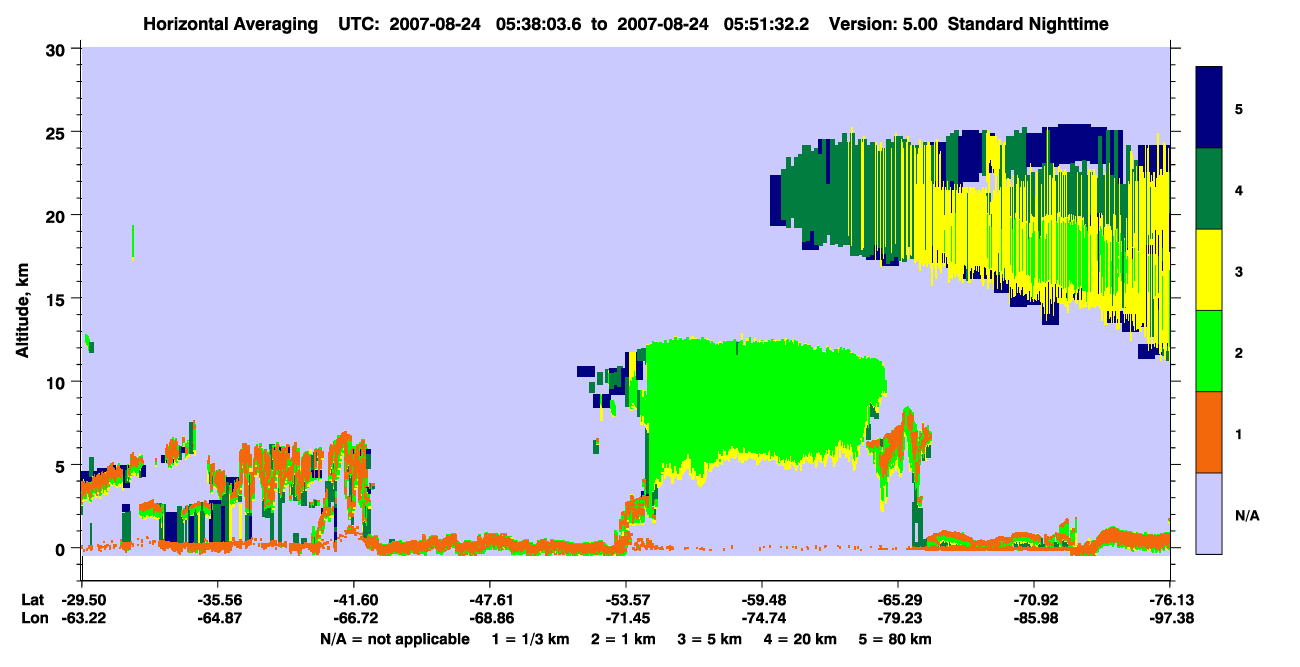Viewport: 1300px width, 667px height.
Task: Click latitude value -65.29
Action: pyautogui.click(x=898, y=600)
